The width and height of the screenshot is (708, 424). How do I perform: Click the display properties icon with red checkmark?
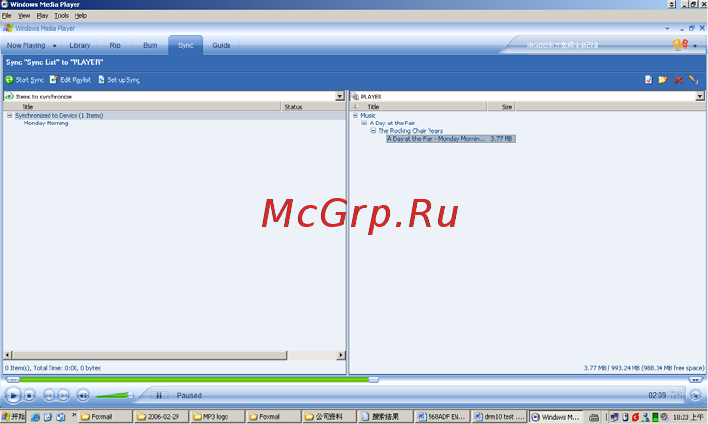click(648, 80)
